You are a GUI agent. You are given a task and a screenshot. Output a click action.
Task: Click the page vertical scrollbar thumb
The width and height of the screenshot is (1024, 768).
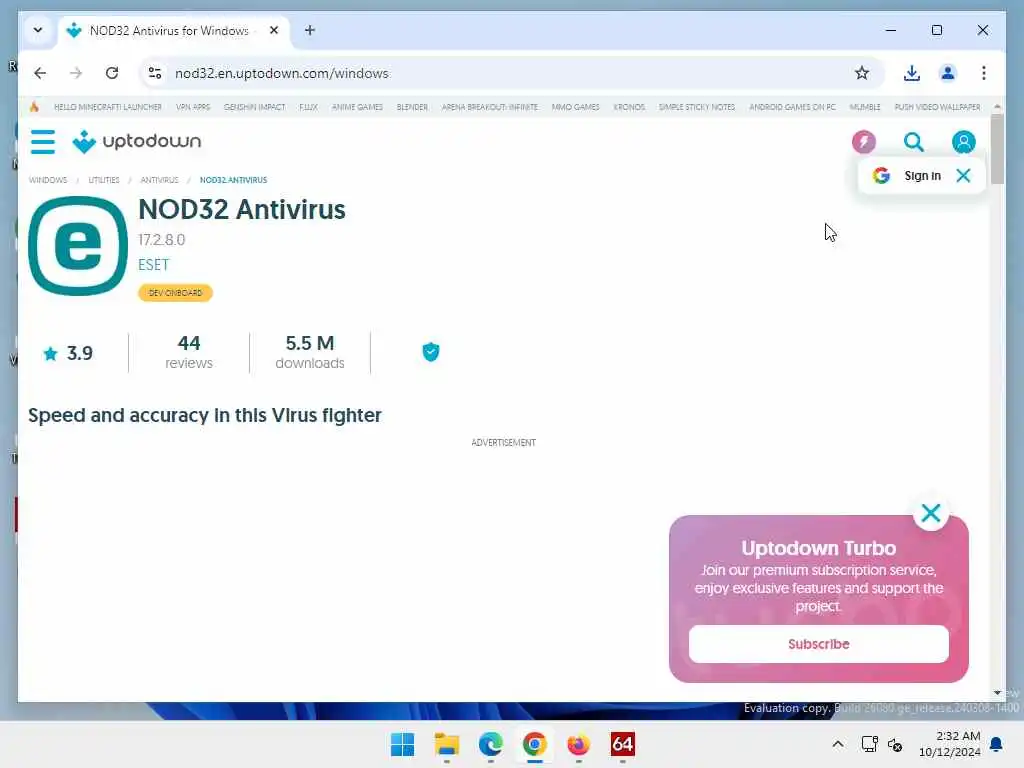coord(997,149)
